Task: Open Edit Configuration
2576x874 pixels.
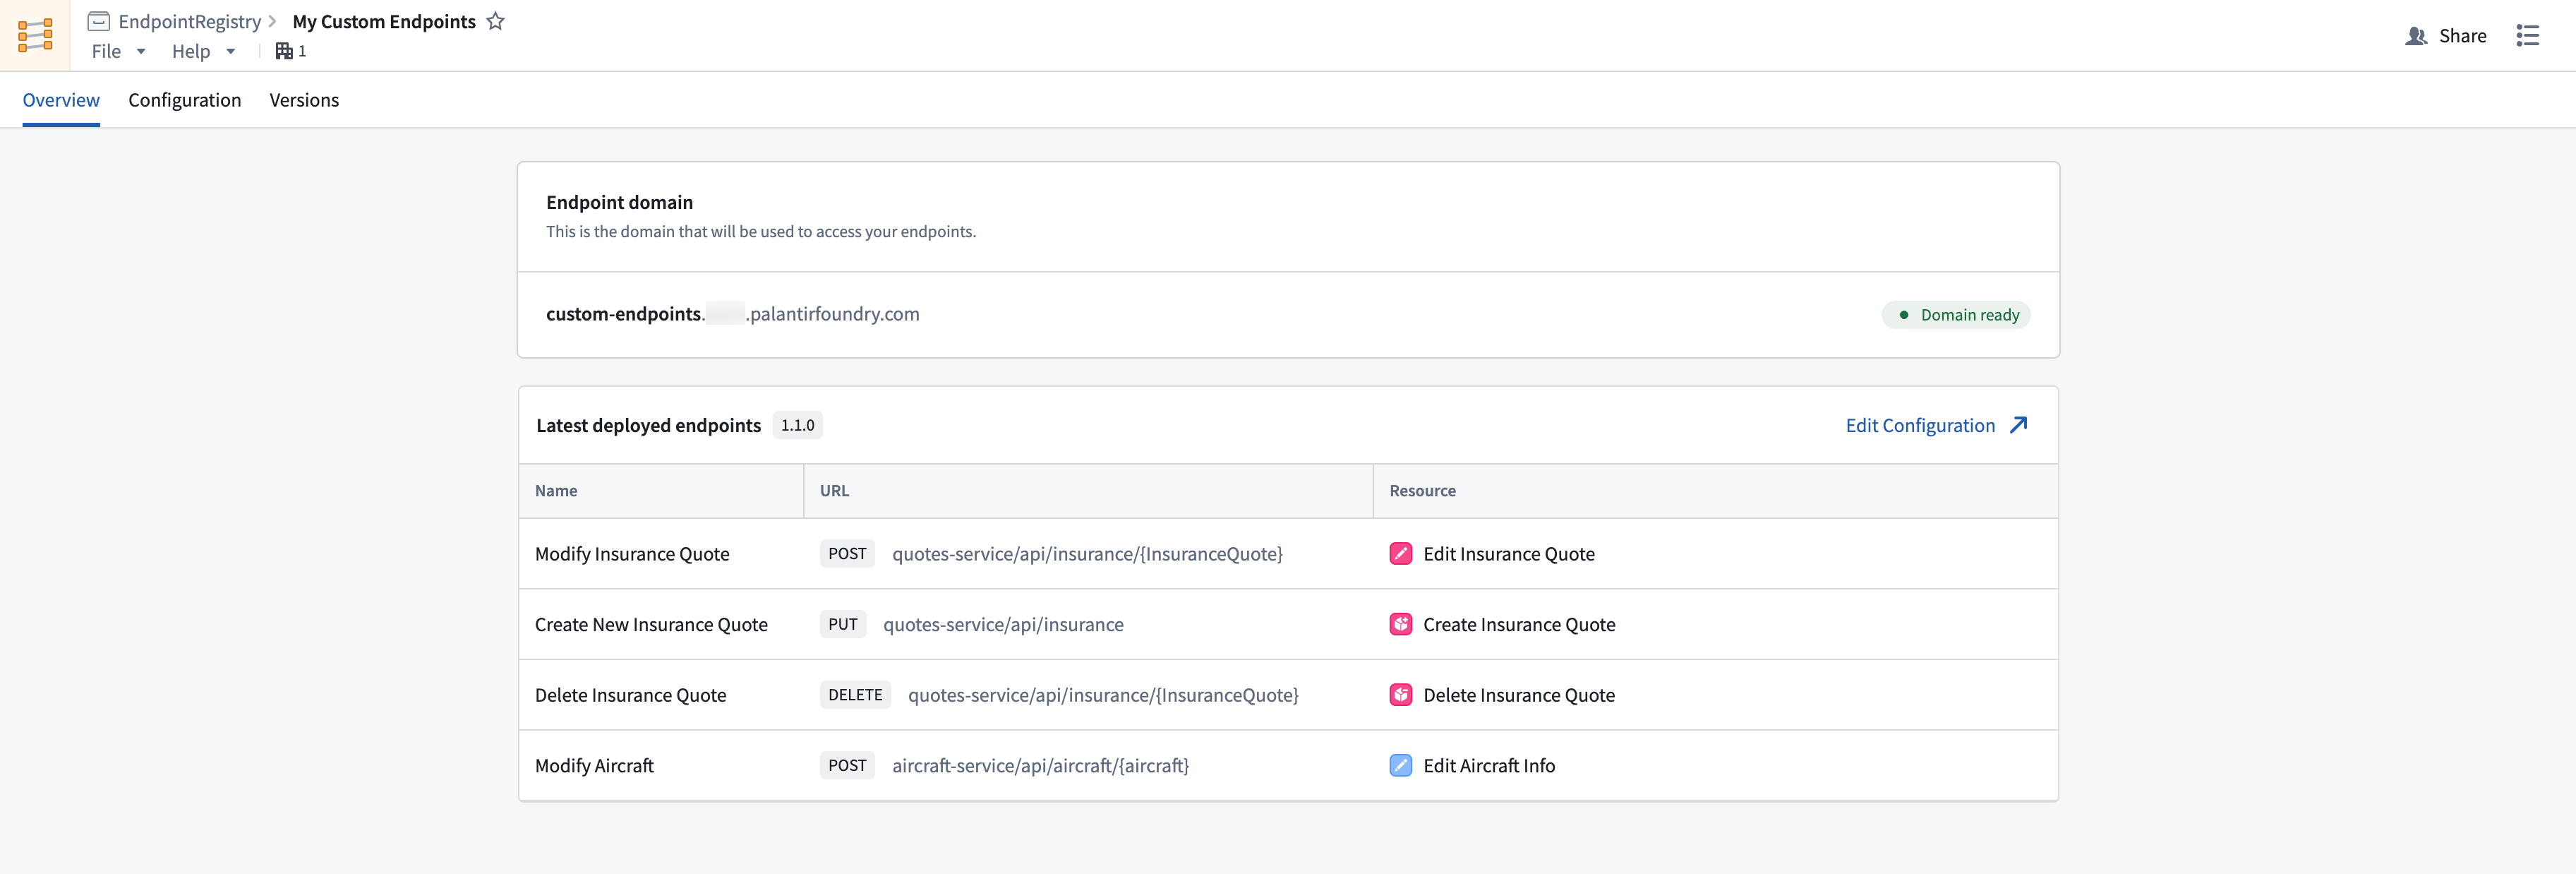Action: 1920,424
